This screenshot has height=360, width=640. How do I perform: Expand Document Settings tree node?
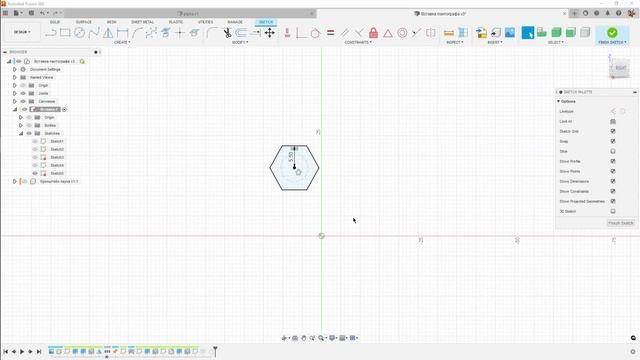coord(15,69)
